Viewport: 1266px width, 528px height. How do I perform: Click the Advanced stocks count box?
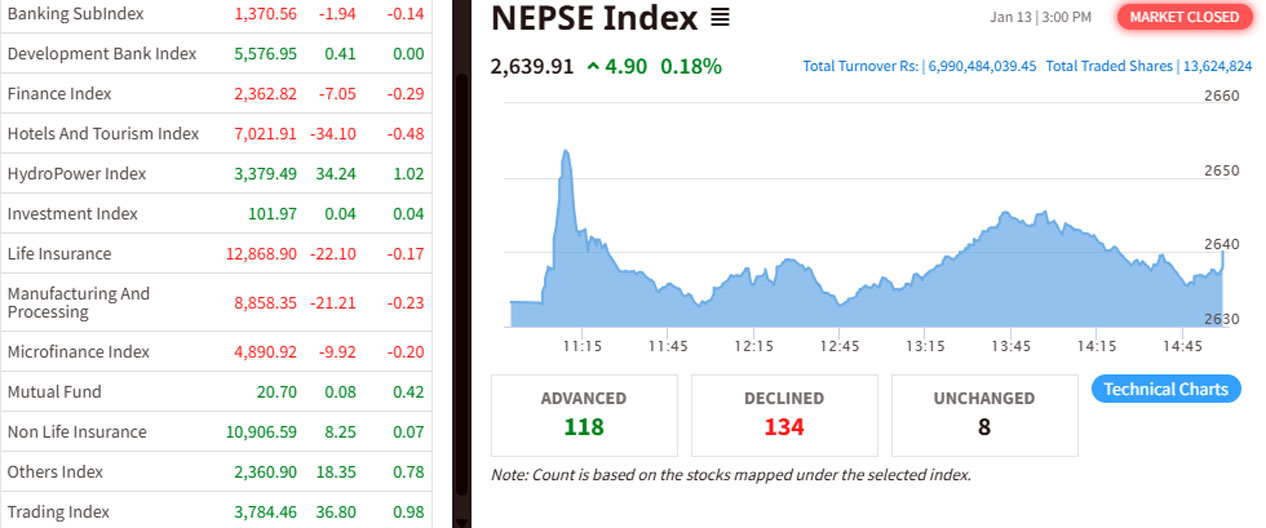pyautogui.click(x=584, y=415)
